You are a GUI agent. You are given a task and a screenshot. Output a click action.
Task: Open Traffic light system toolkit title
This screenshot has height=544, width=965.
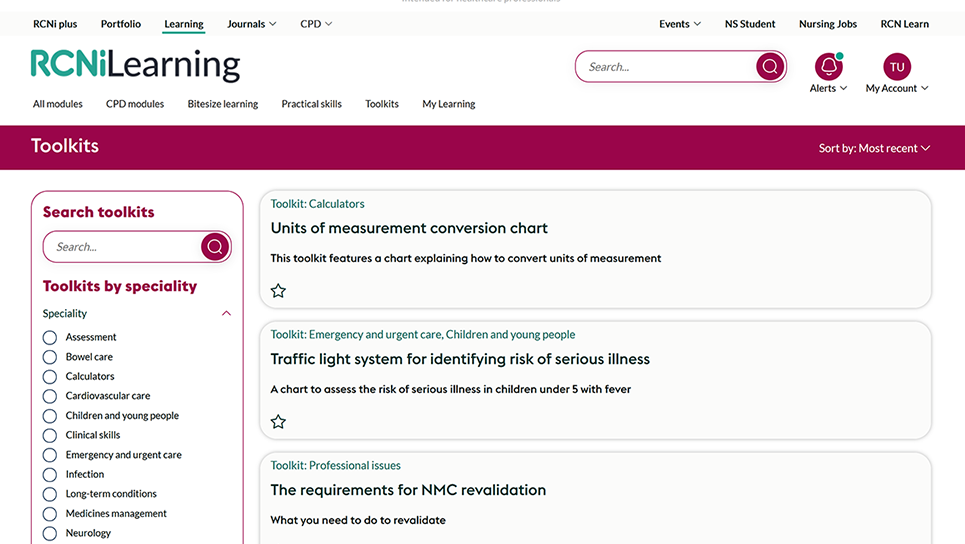point(460,359)
